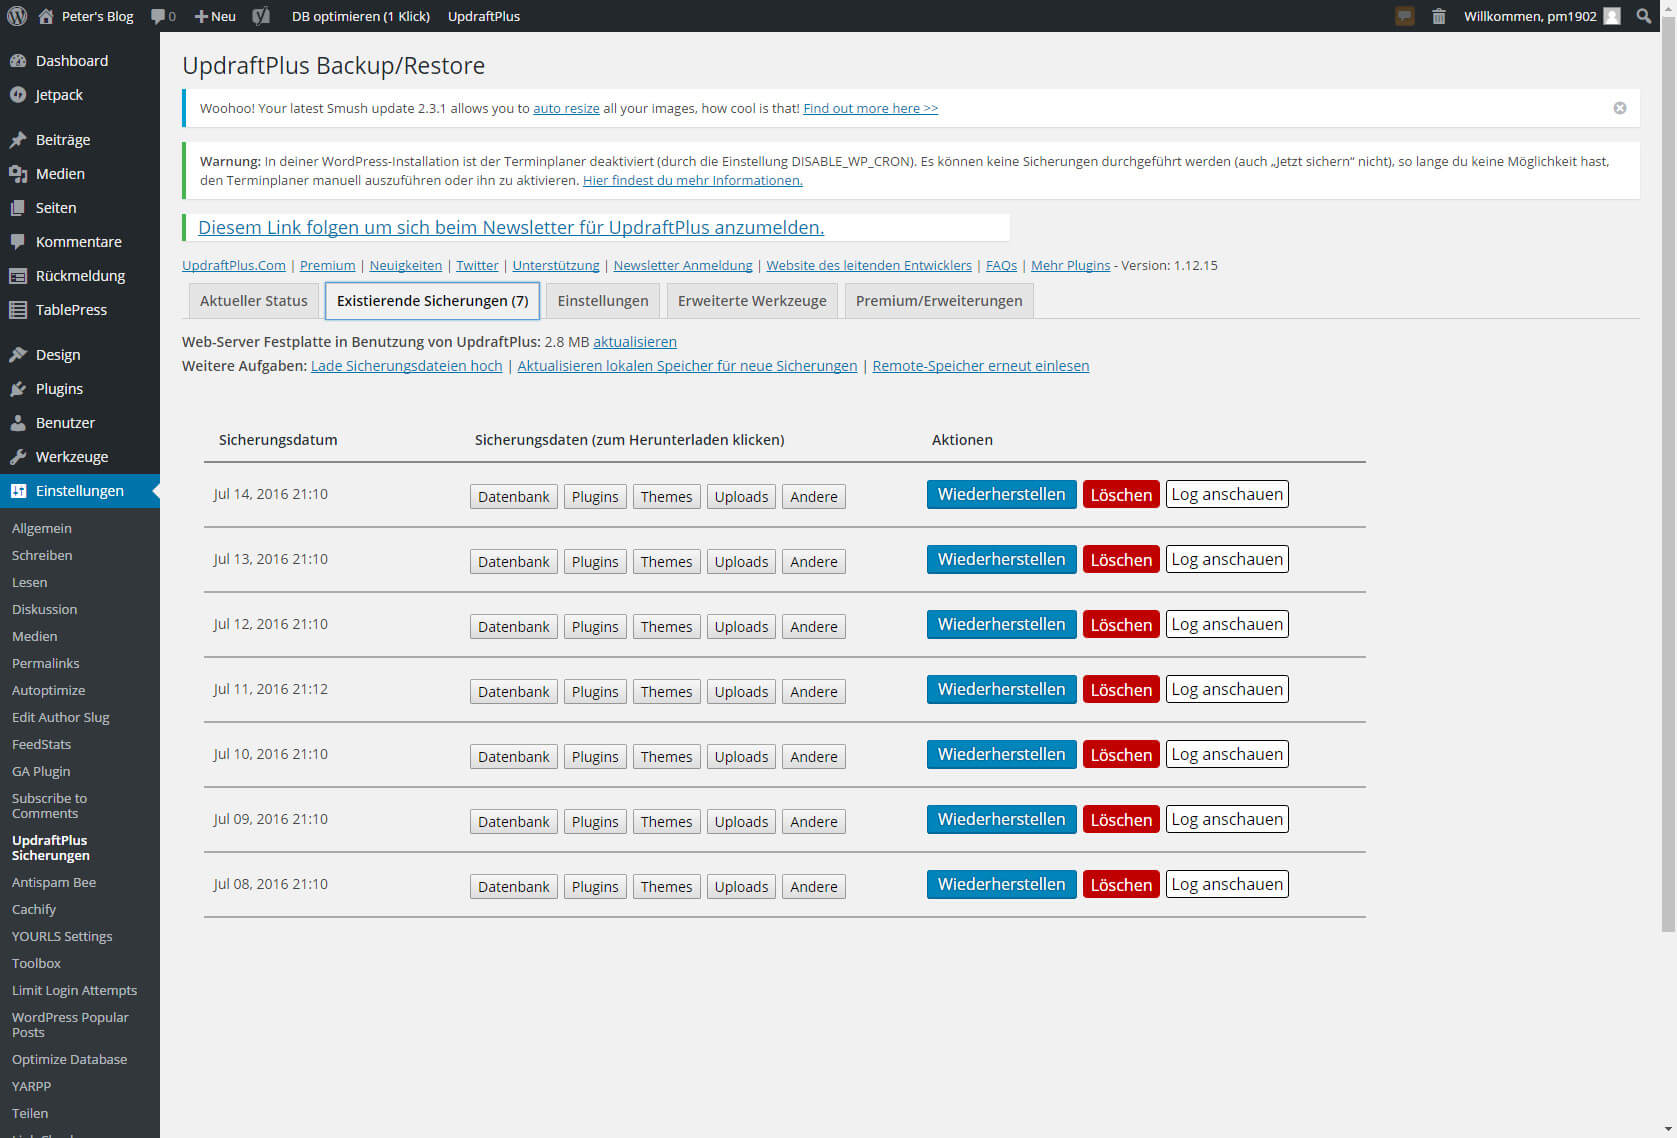Click the Jetpack sidebar icon
This screenshot has width=1677, height=1138.
[x=18, y=95]
